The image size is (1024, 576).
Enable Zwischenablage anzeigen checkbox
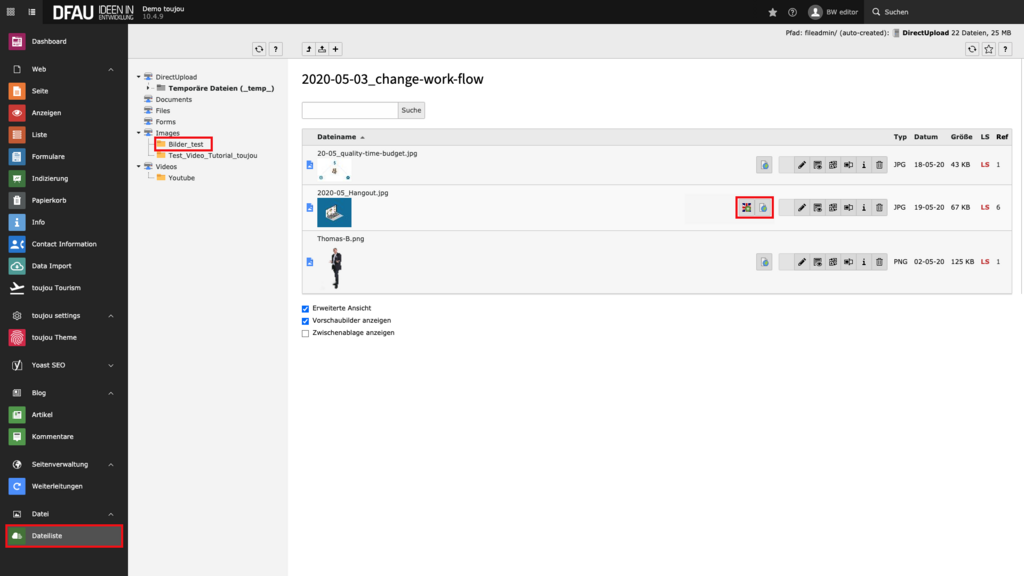306,333
